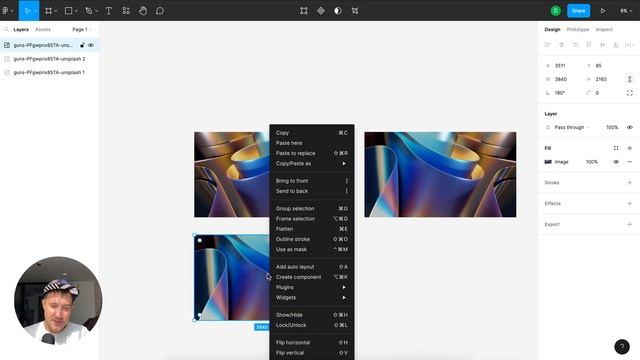Click the Share button
This screenshot has width=640, height=360.
coord(578,11)
